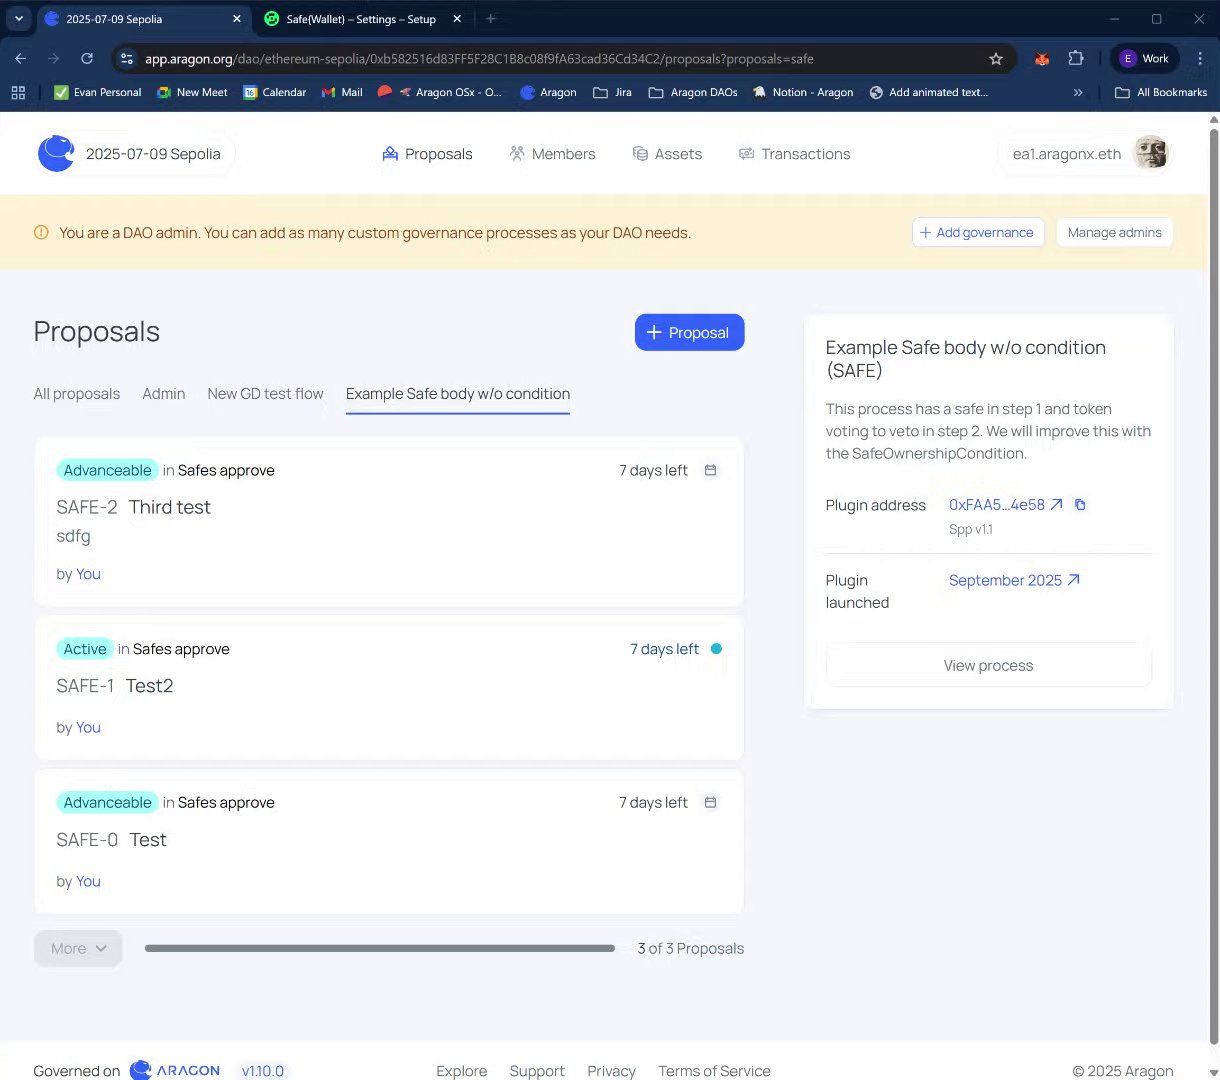Open the Jira bookmarks folder
Screen dimensions: 1220x1080
[x=612, y=92]
